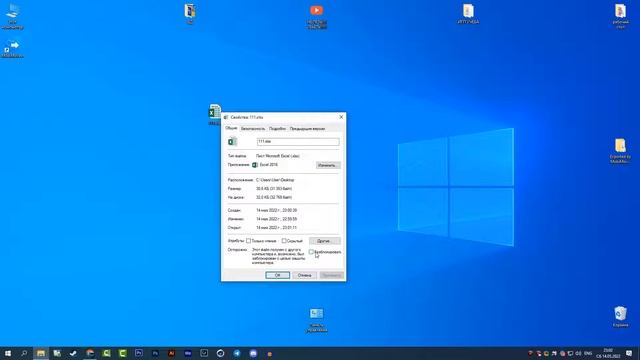Toggle the Hidden attribute checkbox
The height and width of the screenshot is (360, 640).
coord(284,241)
